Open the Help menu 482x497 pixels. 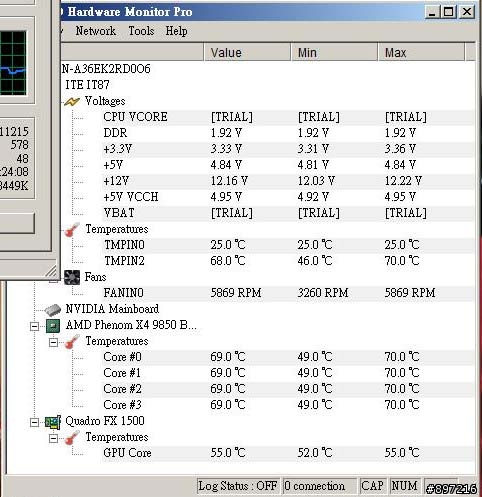coord(176,31)
